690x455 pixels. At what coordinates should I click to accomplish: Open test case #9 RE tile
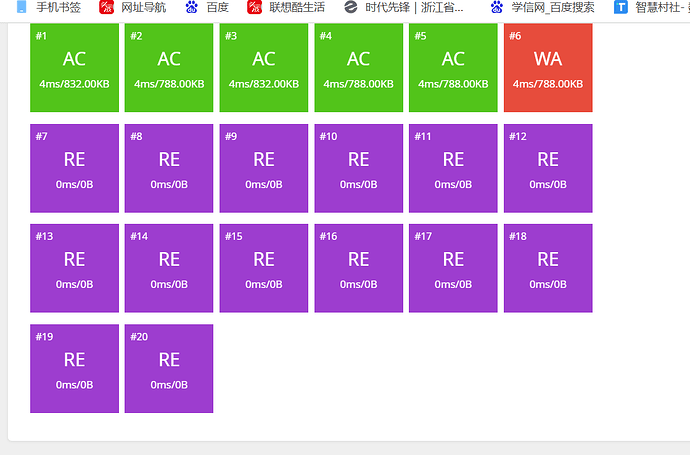click(264, 168)
